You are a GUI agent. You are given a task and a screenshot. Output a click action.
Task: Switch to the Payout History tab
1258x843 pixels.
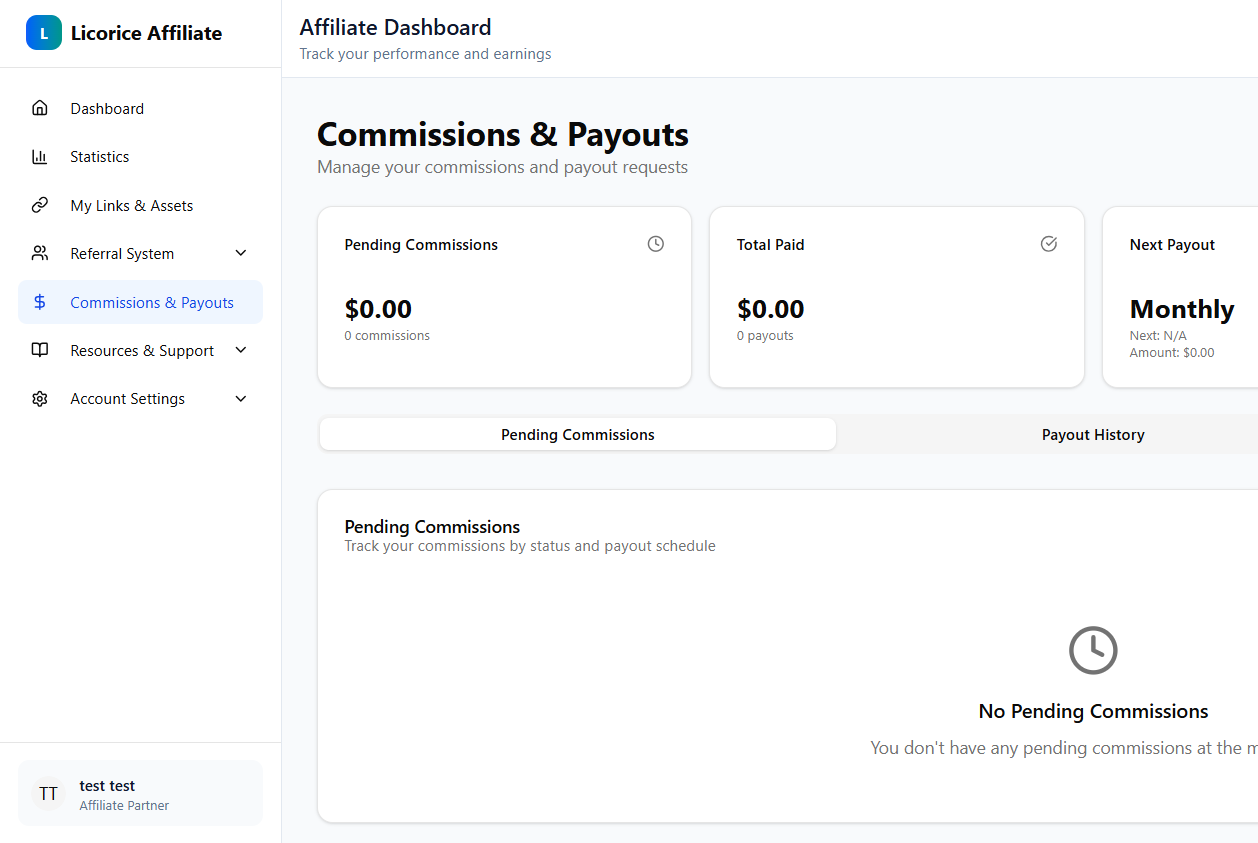tap(1092, 435)
